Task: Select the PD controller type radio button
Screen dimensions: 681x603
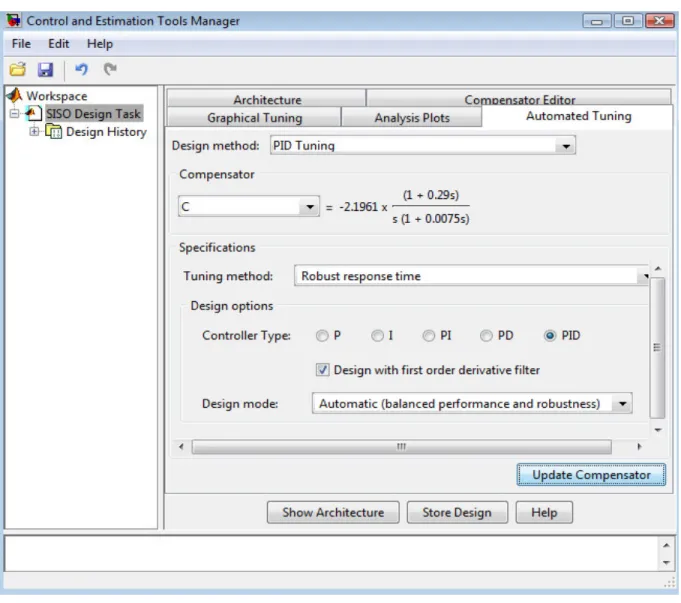Action: 486,335
